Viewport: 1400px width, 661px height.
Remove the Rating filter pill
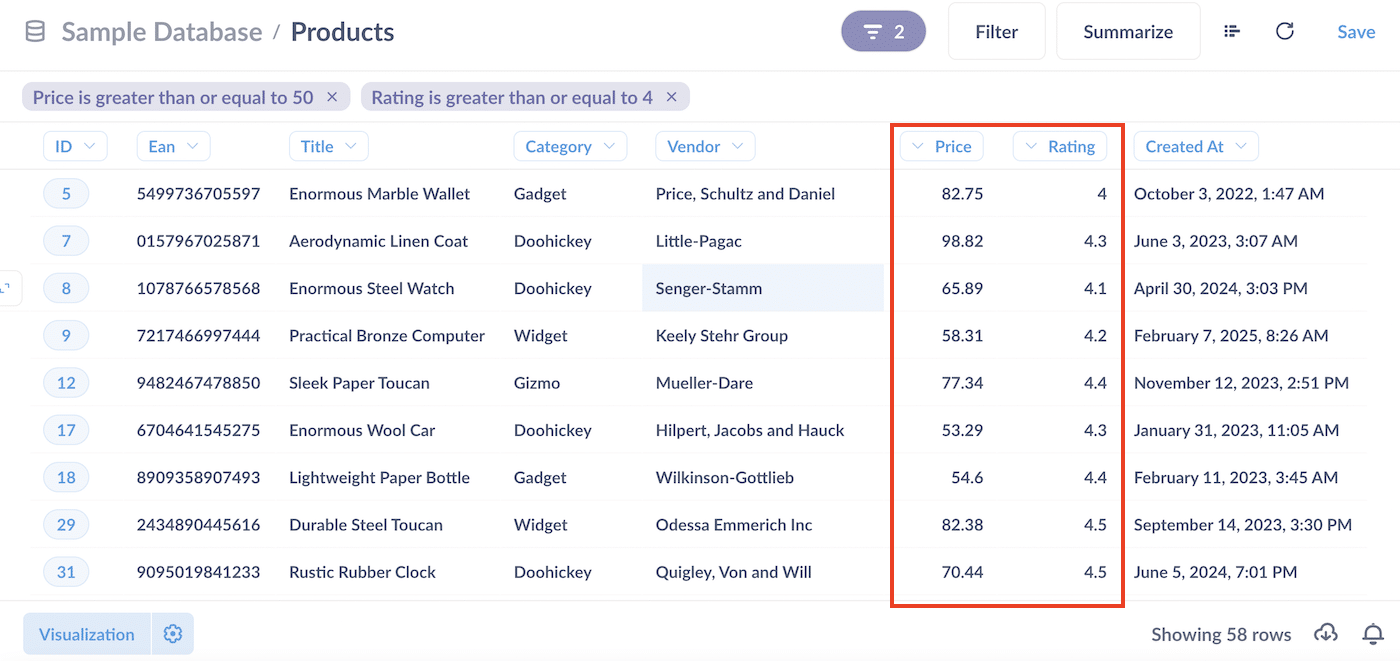[672, 97]
